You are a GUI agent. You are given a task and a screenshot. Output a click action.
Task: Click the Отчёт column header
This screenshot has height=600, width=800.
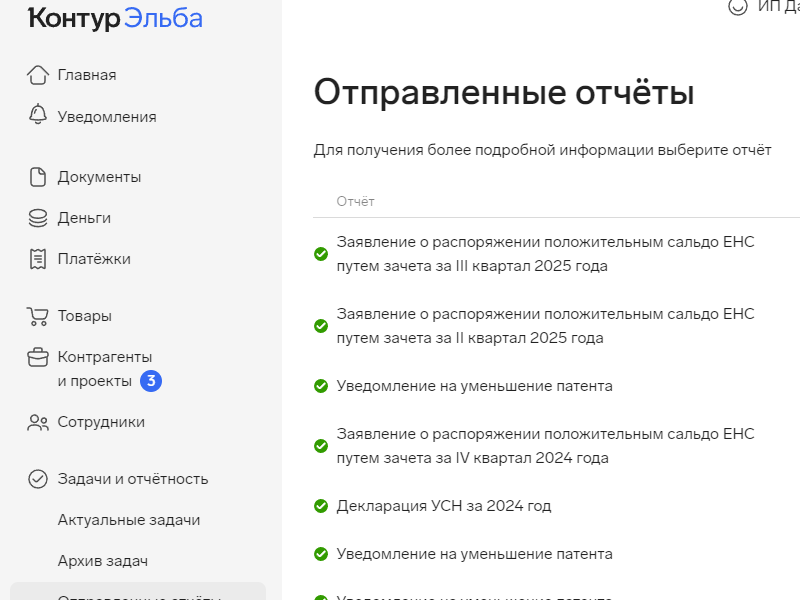(x=355, y=202)
